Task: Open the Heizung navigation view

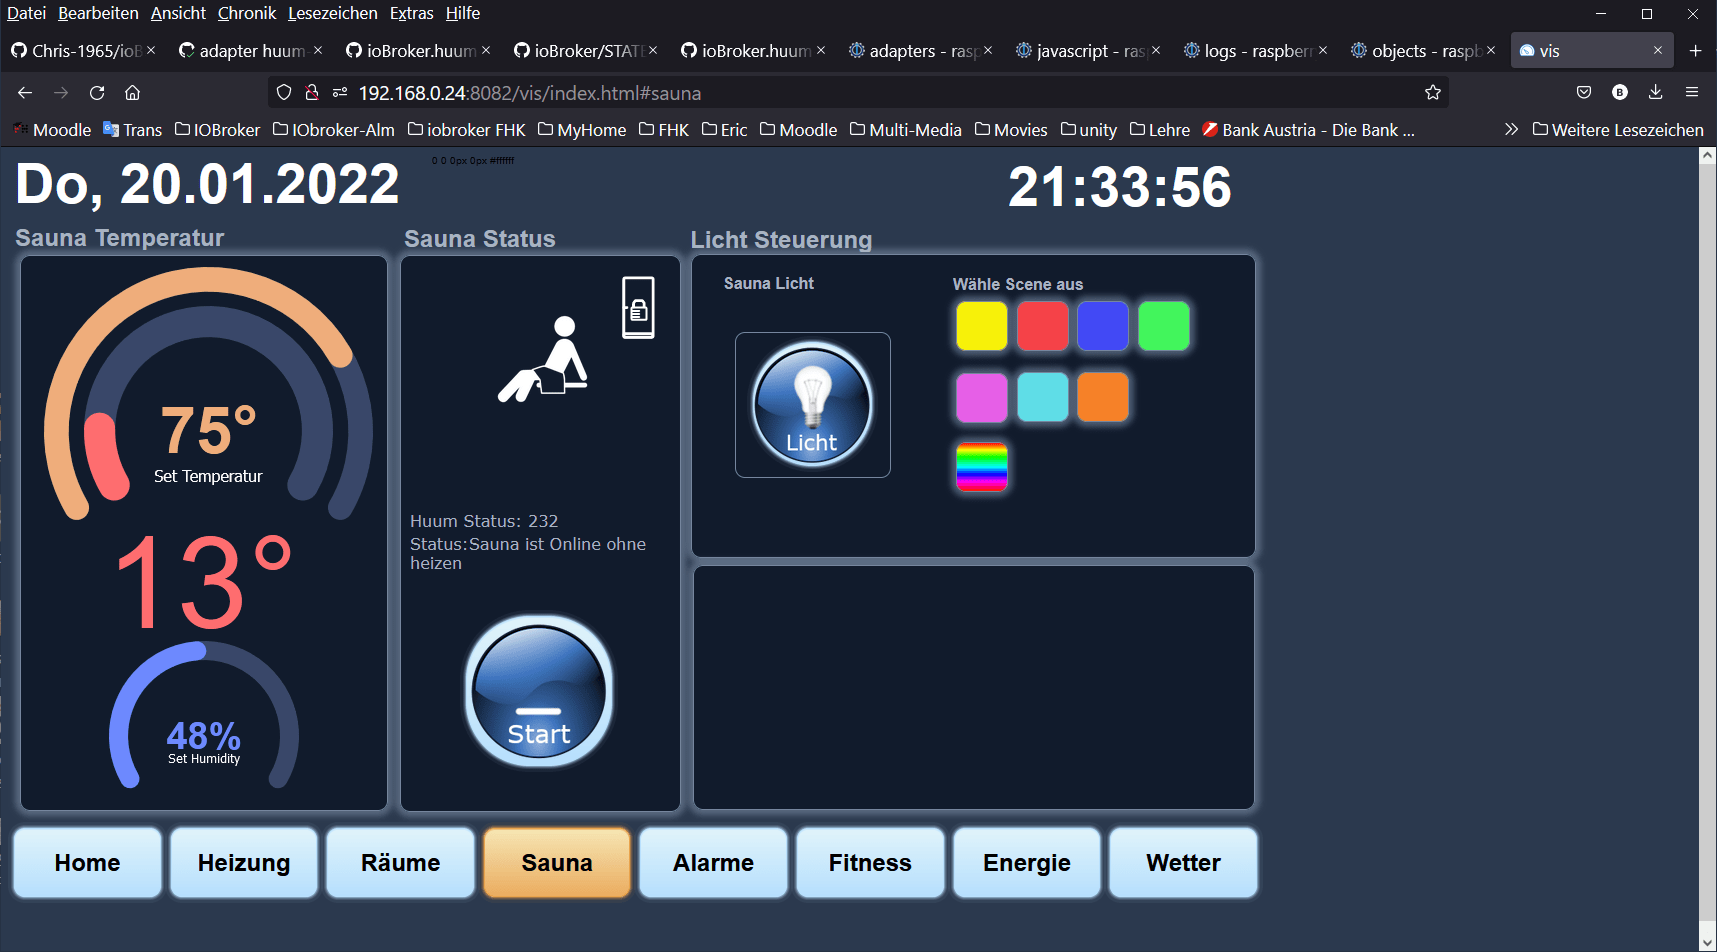Action: [244, 863]
